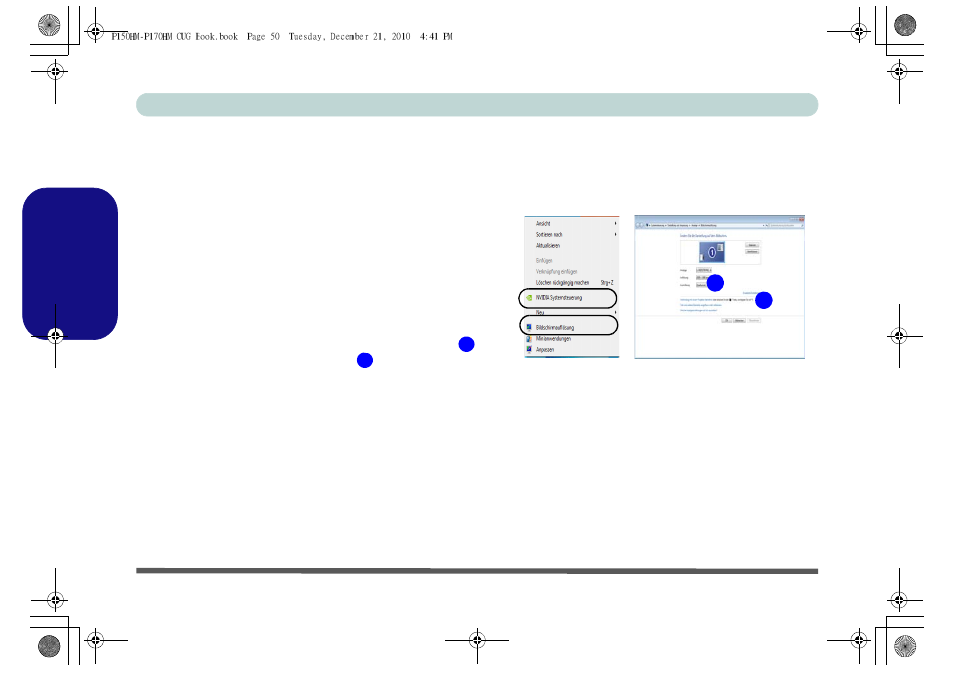Viewport: 954px width, 673px height.
Task: Select Löschen rückgängig machen entry
Action: tap(571, 282)
